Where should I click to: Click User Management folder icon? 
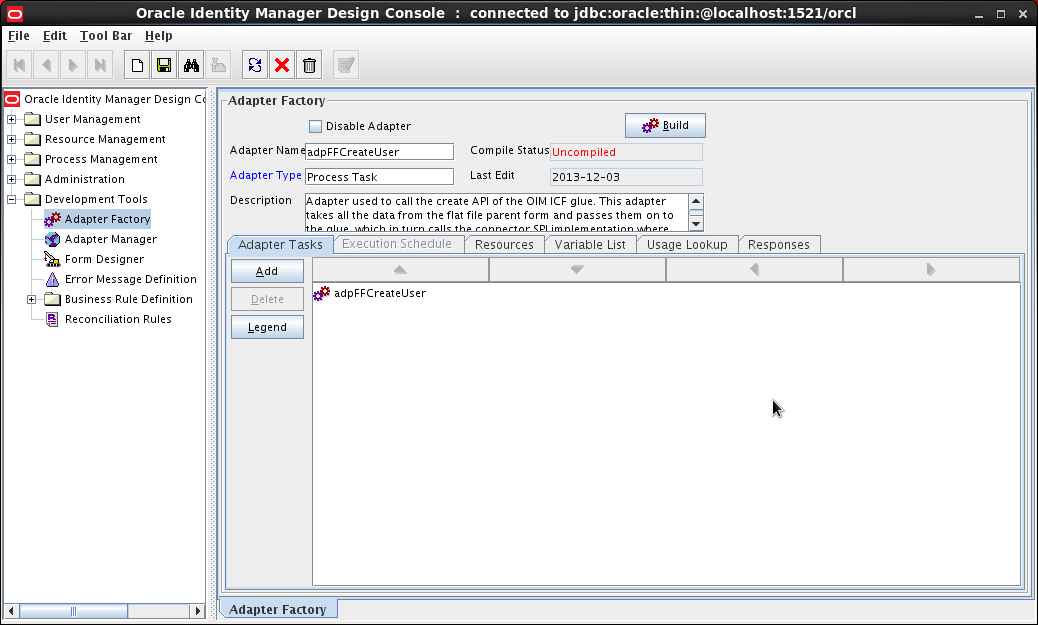[32, 119]
